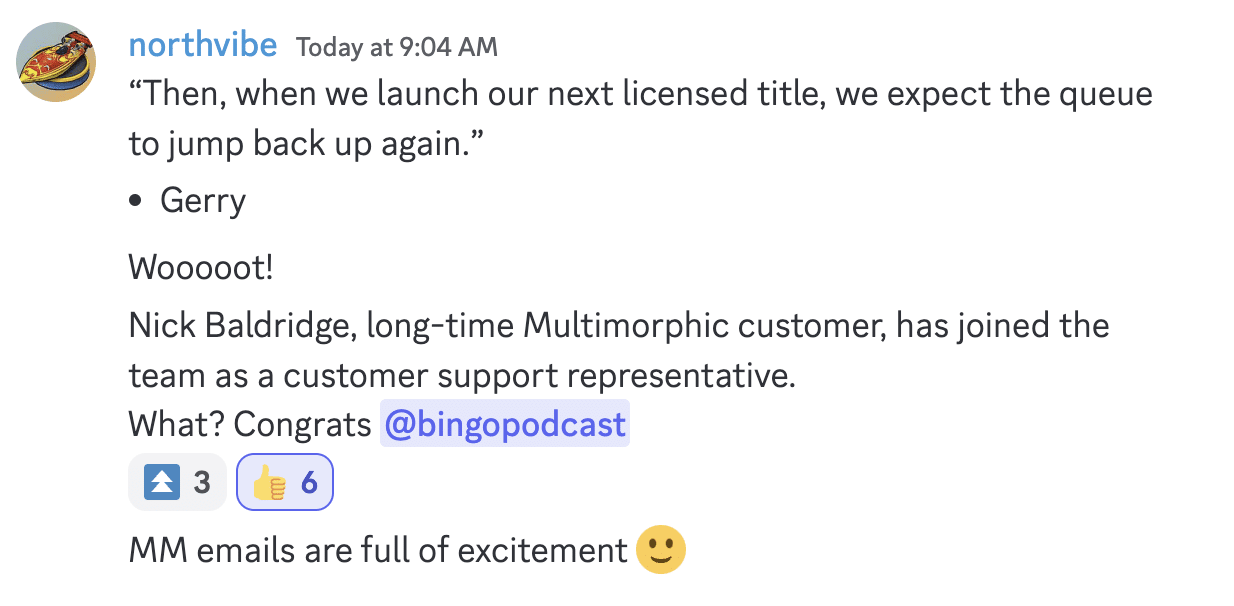Image resolution: width=1234 pixels, height=606 pixels.
Task: Click the smiley face emoji
Action: (x=661, y=548)
